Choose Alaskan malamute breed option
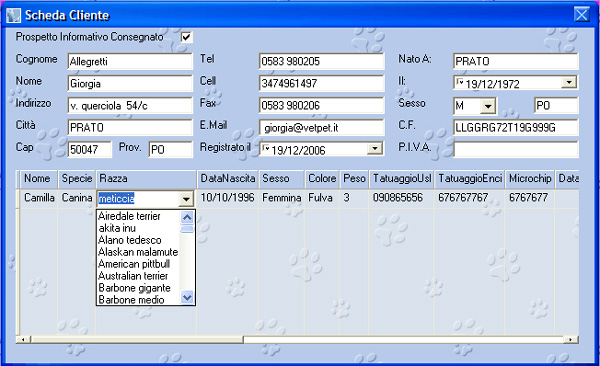This screenshot has height=366, width=600. click(138, 252)
